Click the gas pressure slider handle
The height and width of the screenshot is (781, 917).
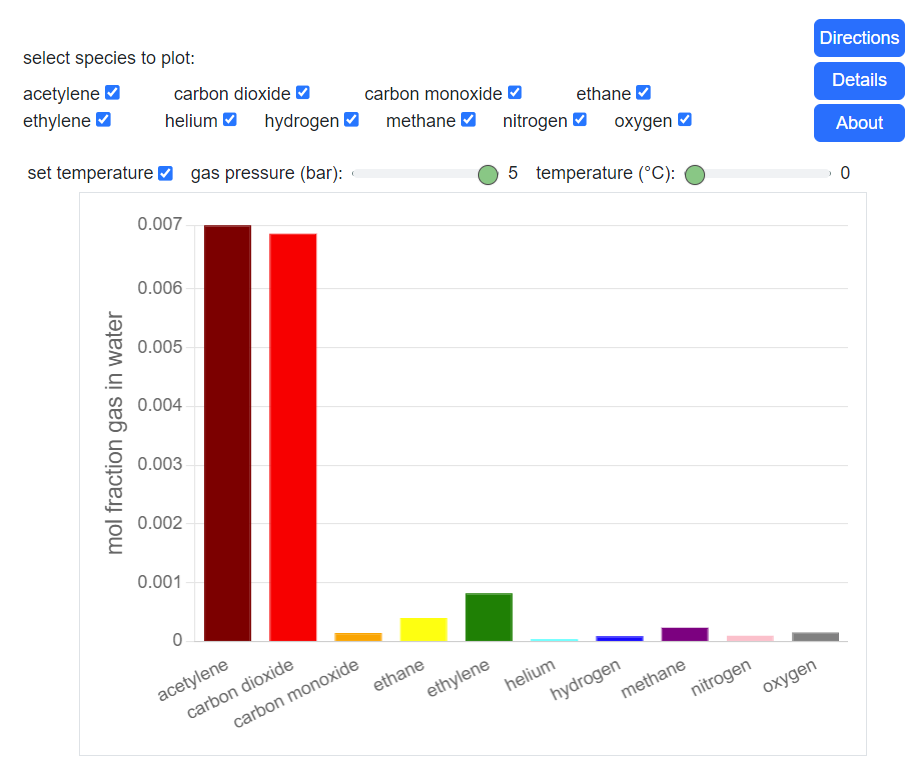coord(488,175)
